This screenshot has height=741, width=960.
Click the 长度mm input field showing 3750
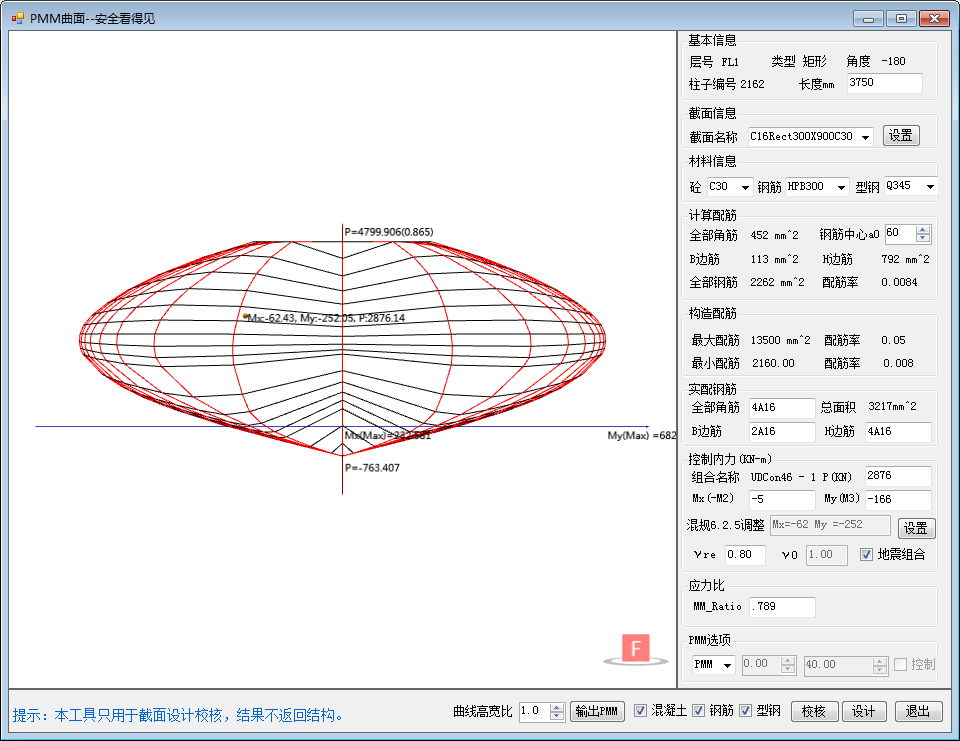[x=885, y=83]
